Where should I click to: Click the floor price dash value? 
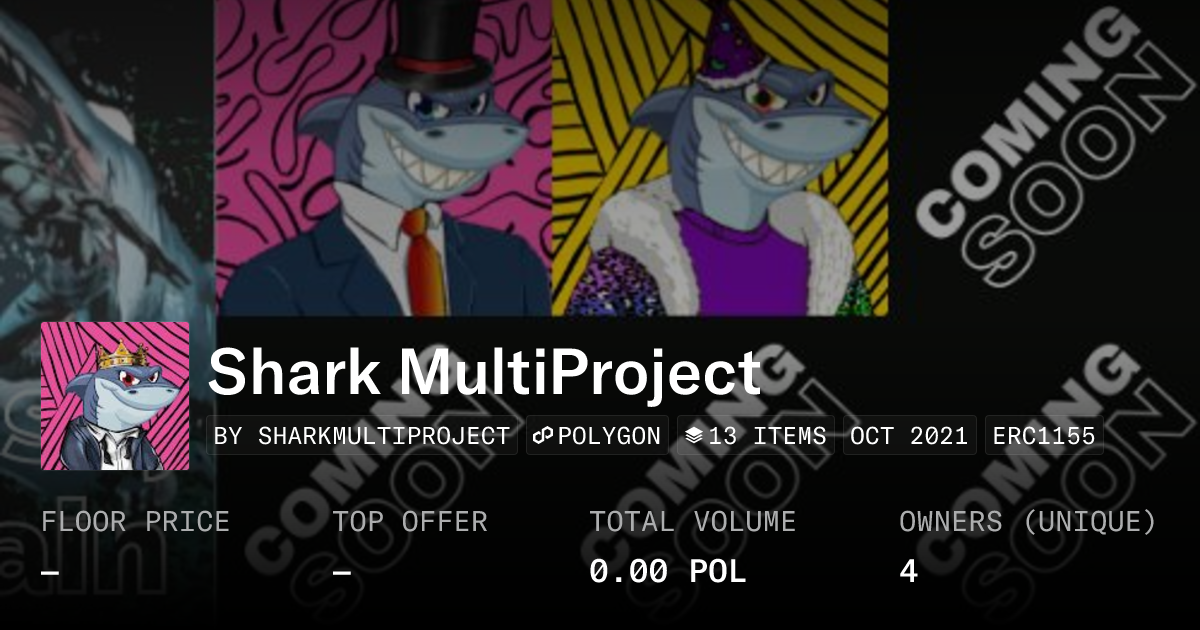(x=50, y=572)
